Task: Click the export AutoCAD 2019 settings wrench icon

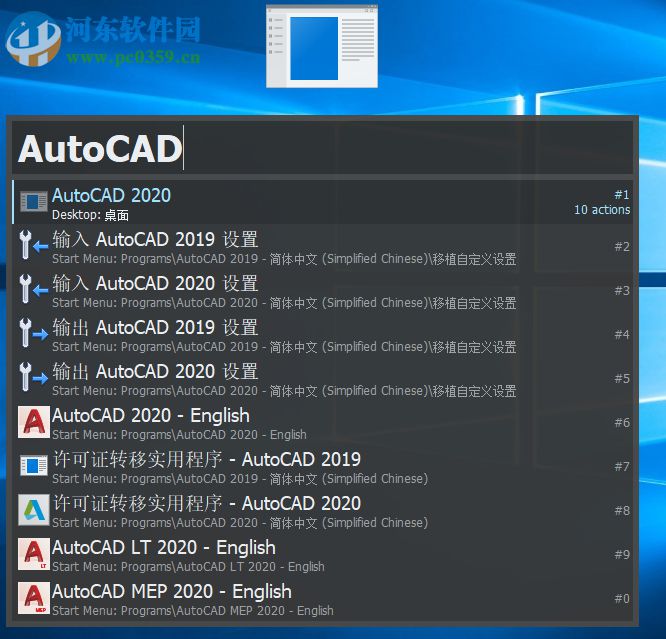Action: pyautogui.click(x=34, y=333)
